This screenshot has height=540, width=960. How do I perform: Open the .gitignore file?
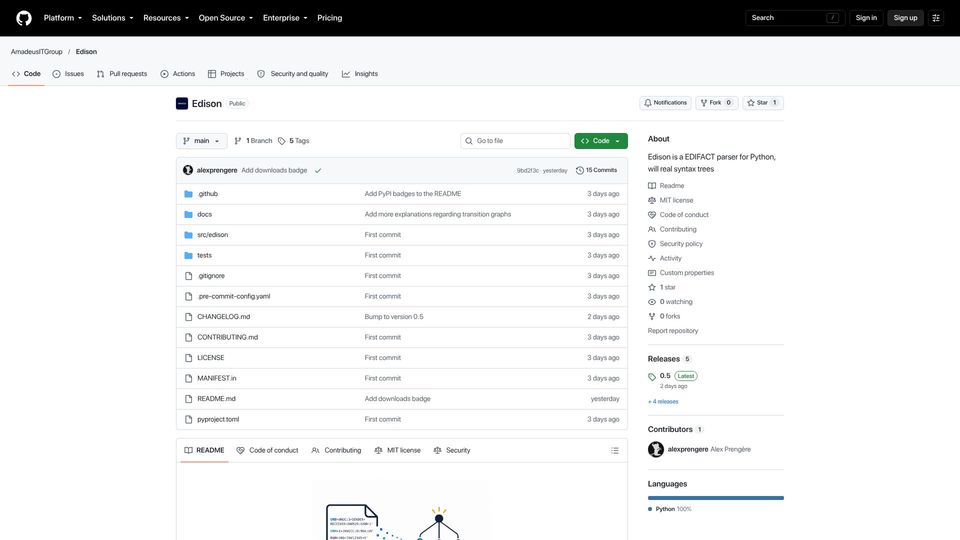(211, 276)
